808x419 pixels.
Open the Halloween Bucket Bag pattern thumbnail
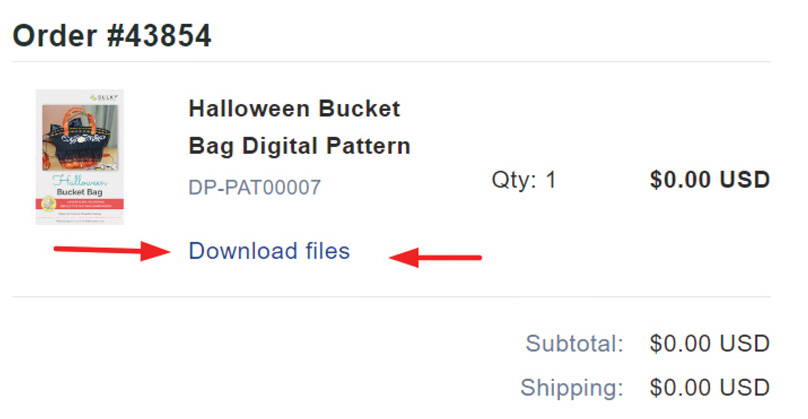click(80, 157)
